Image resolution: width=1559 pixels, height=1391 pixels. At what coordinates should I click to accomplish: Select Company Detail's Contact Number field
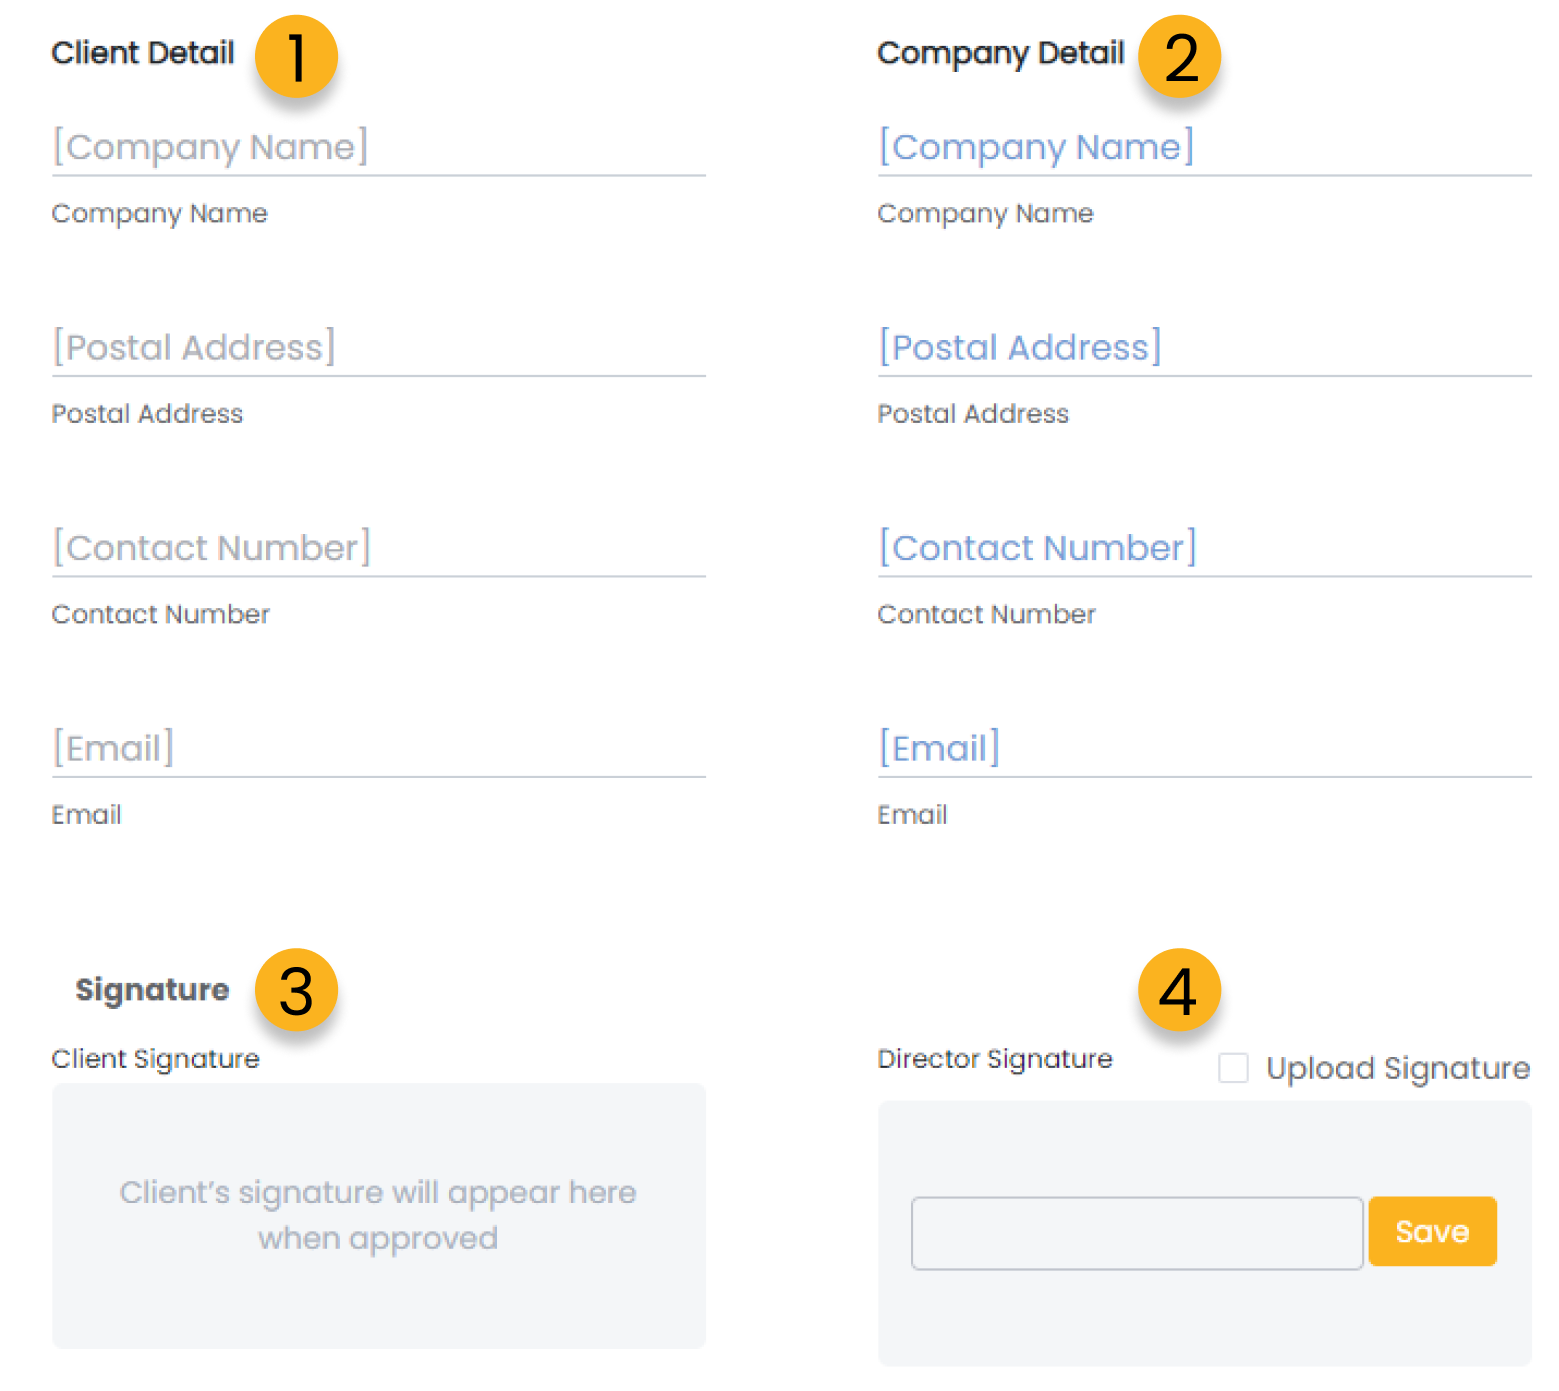pyautogui.click(x=1205, y=548)
